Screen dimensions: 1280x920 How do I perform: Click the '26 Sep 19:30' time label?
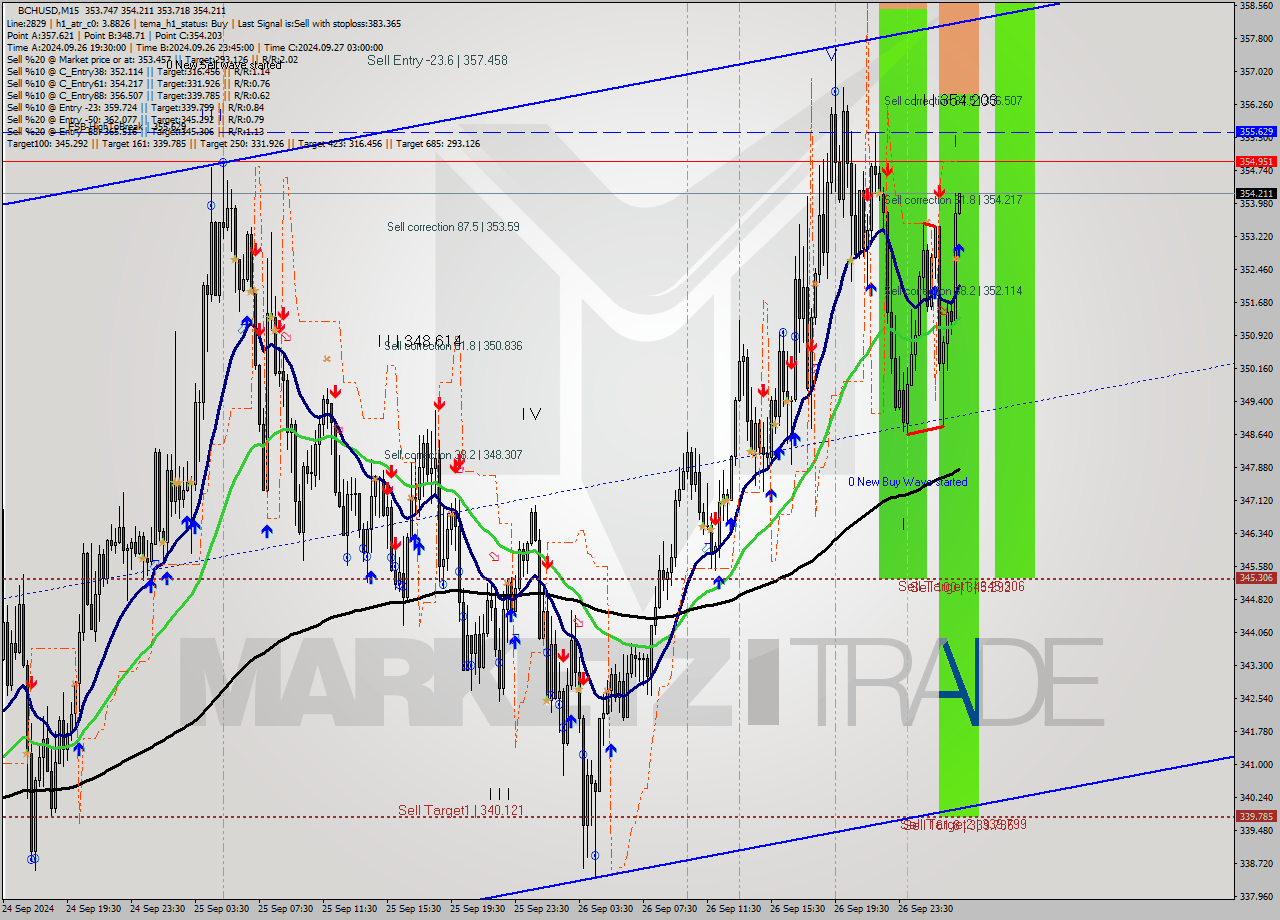(862, 909)
